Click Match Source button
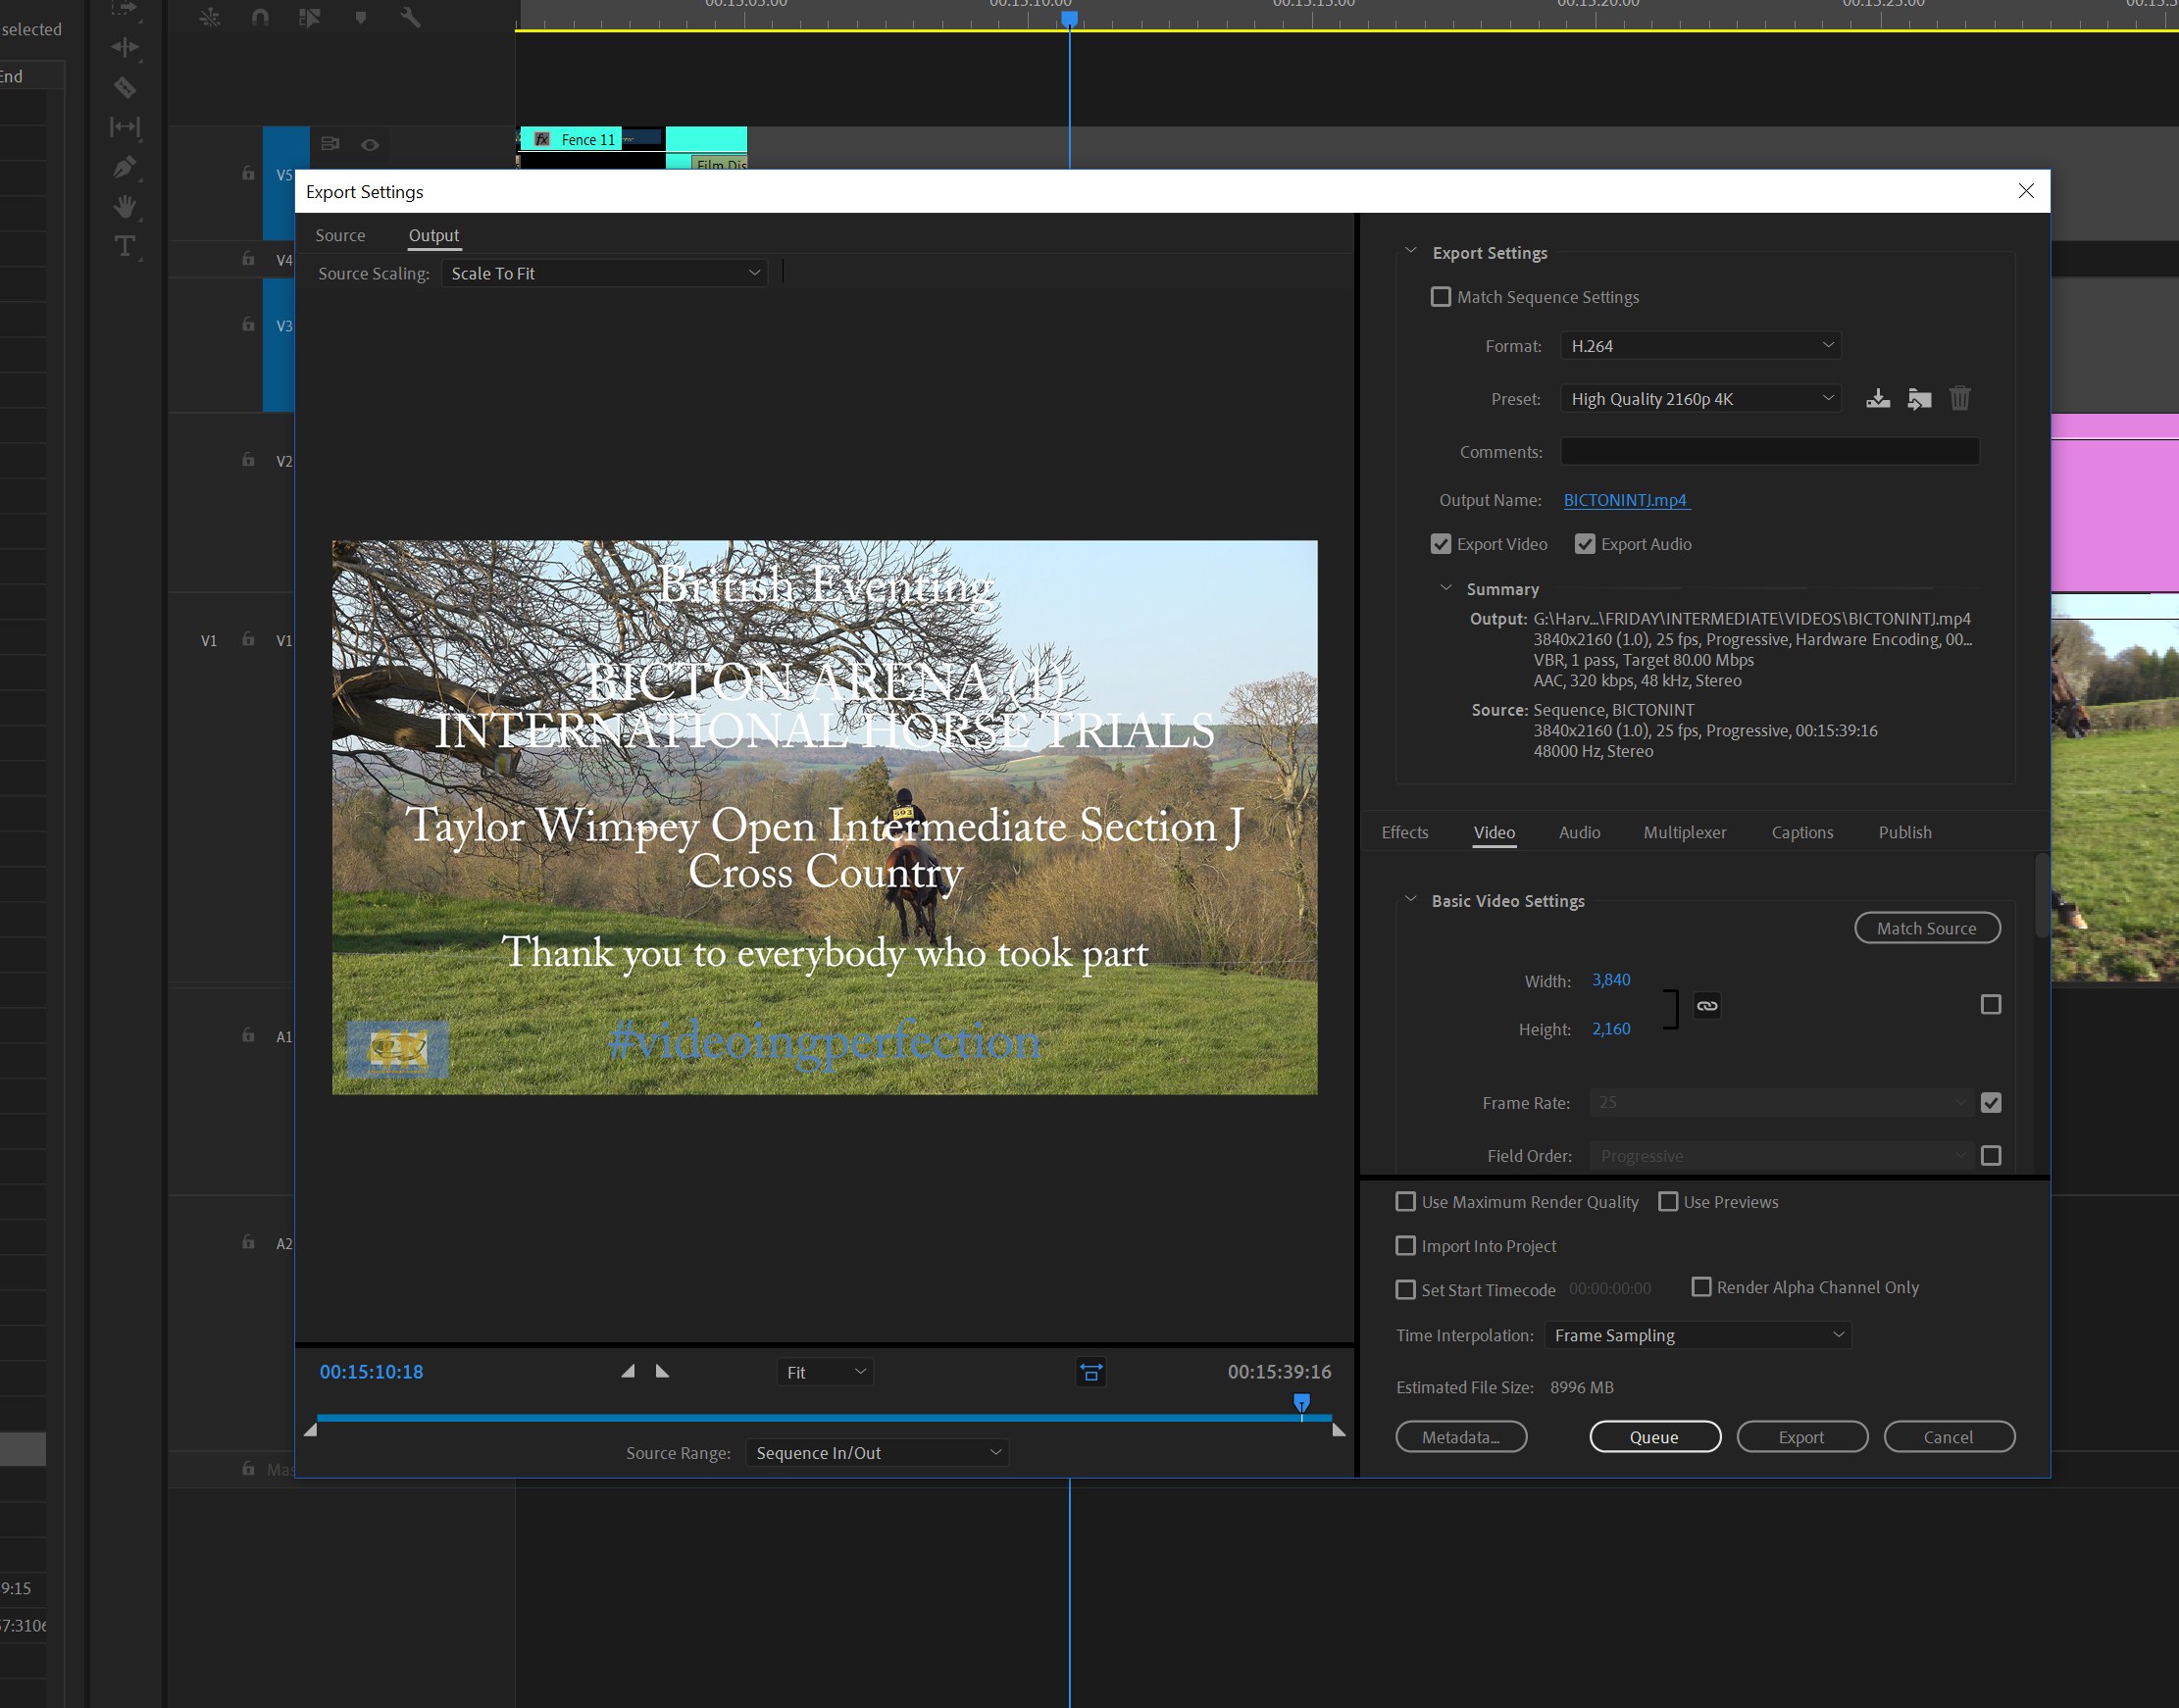Image resolution: width=2179 pixels, height=1708 pixels. click(x=1927, y=928)
